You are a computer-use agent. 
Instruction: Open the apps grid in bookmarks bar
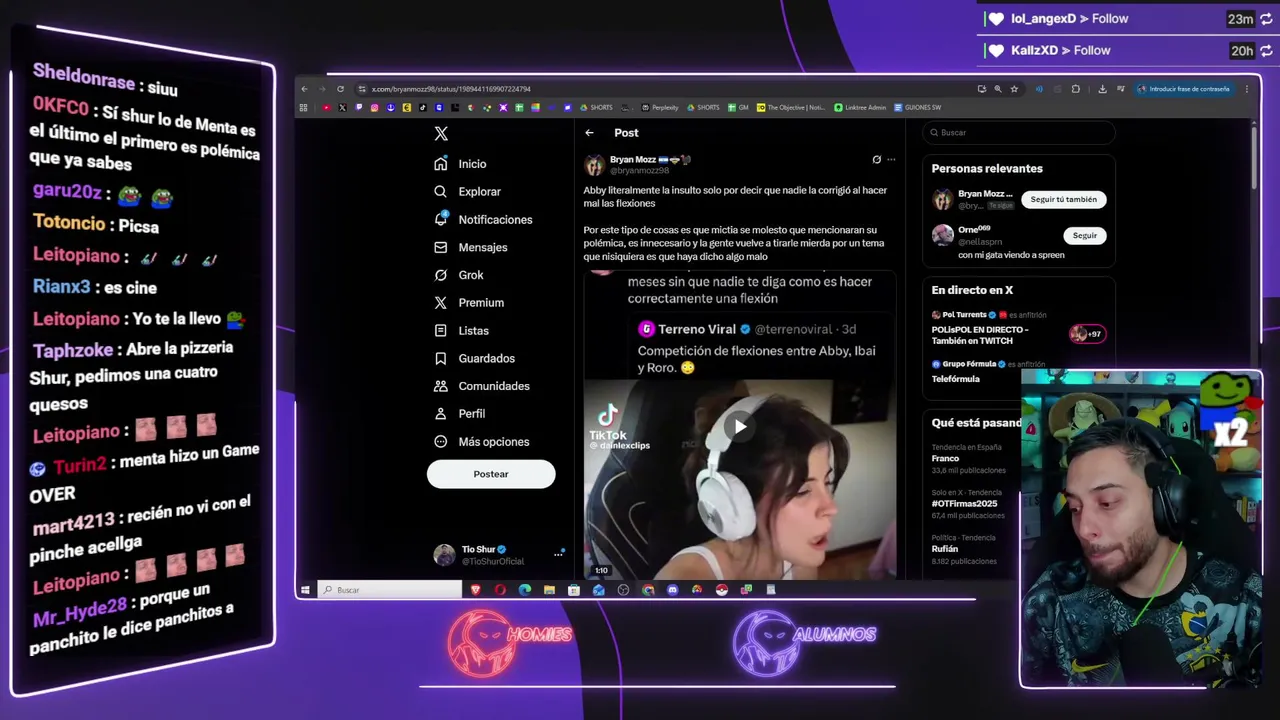[x=304, y=108]
